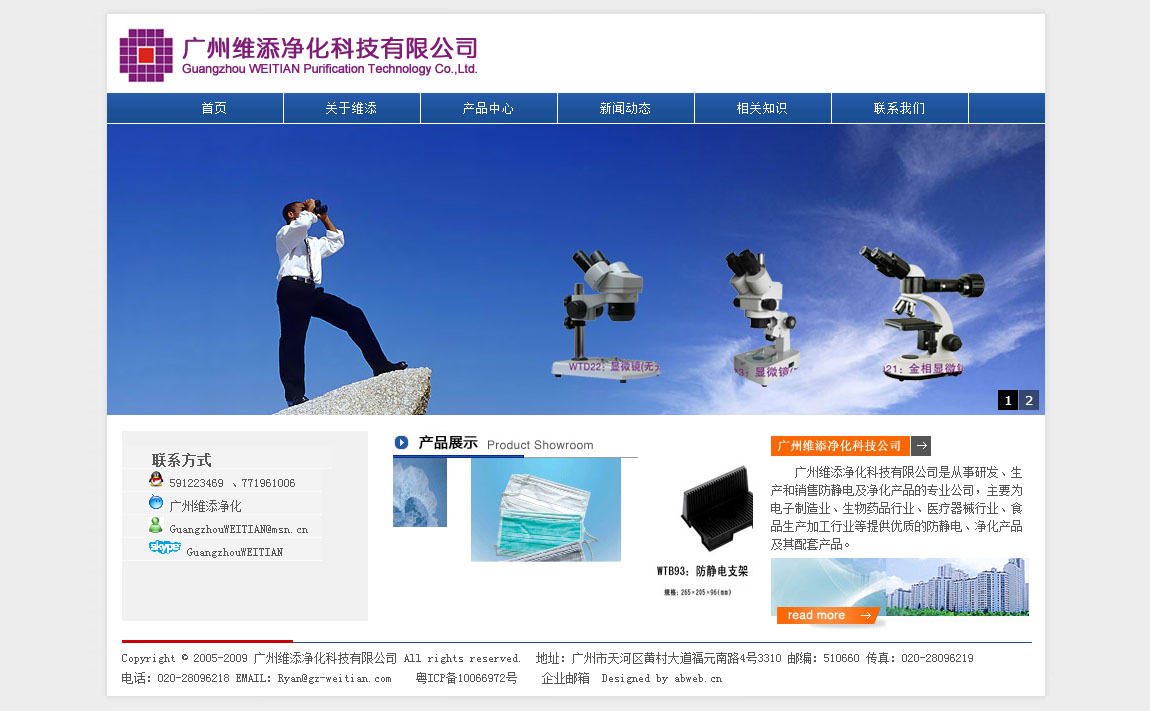Screen dimensions: 1150x711
Task: Switch to banner slide 2
Action: pos(1029,400)
